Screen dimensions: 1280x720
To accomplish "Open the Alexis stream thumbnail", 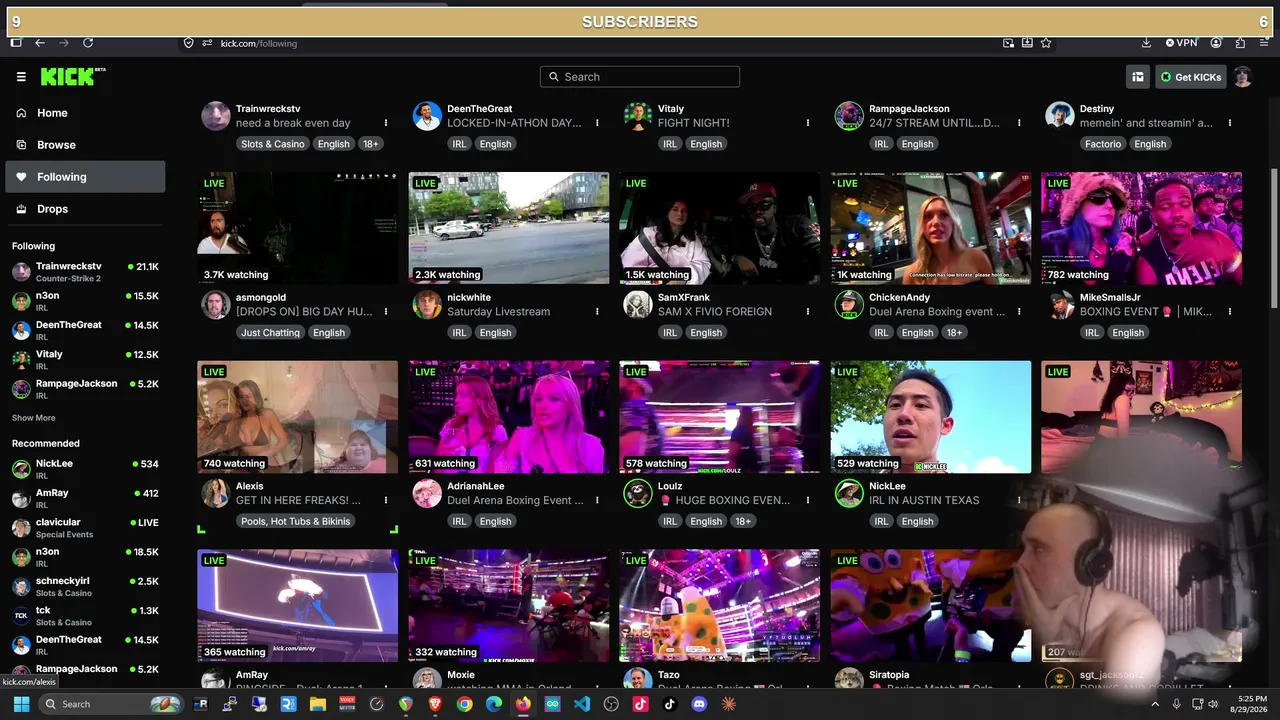I will click(298, 417).
